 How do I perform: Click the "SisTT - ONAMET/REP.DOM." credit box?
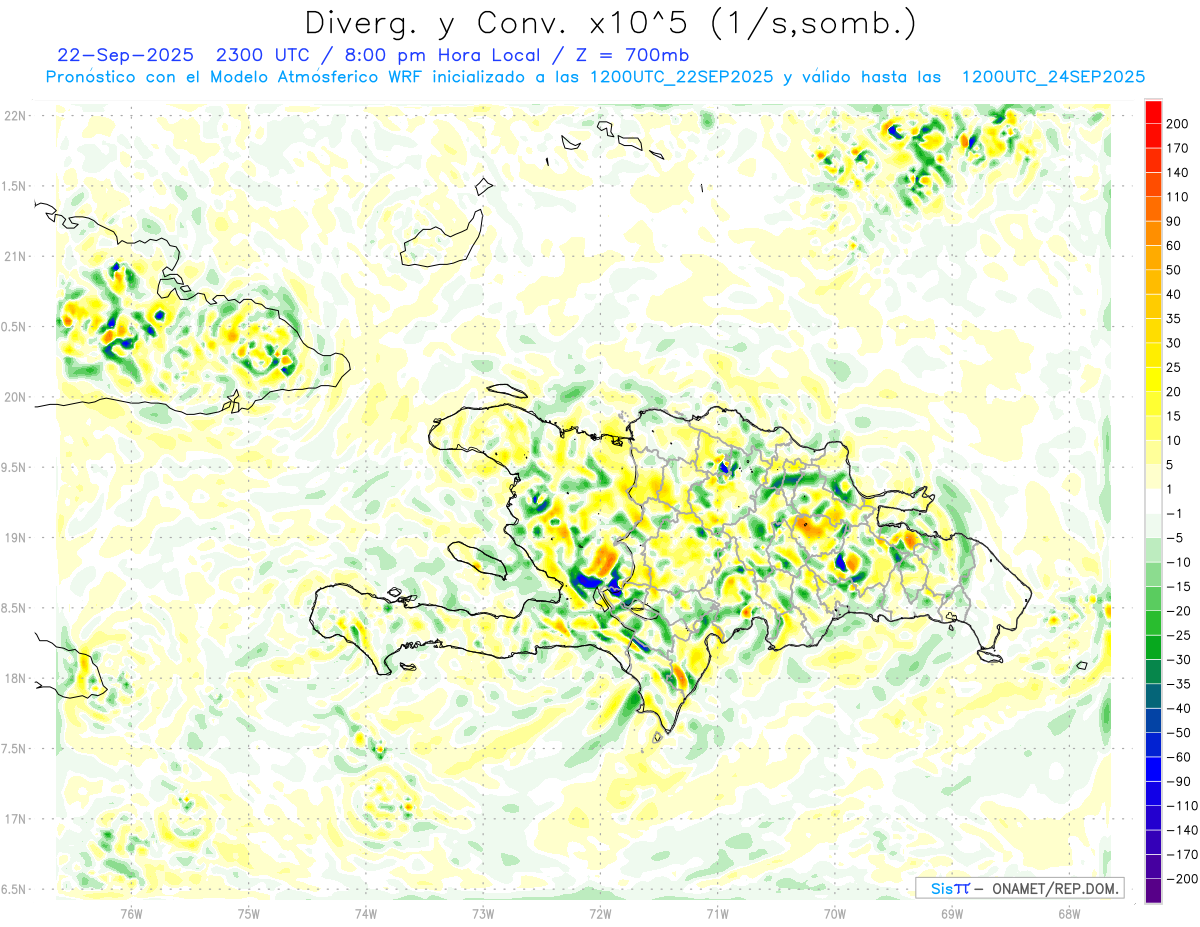1019,888
